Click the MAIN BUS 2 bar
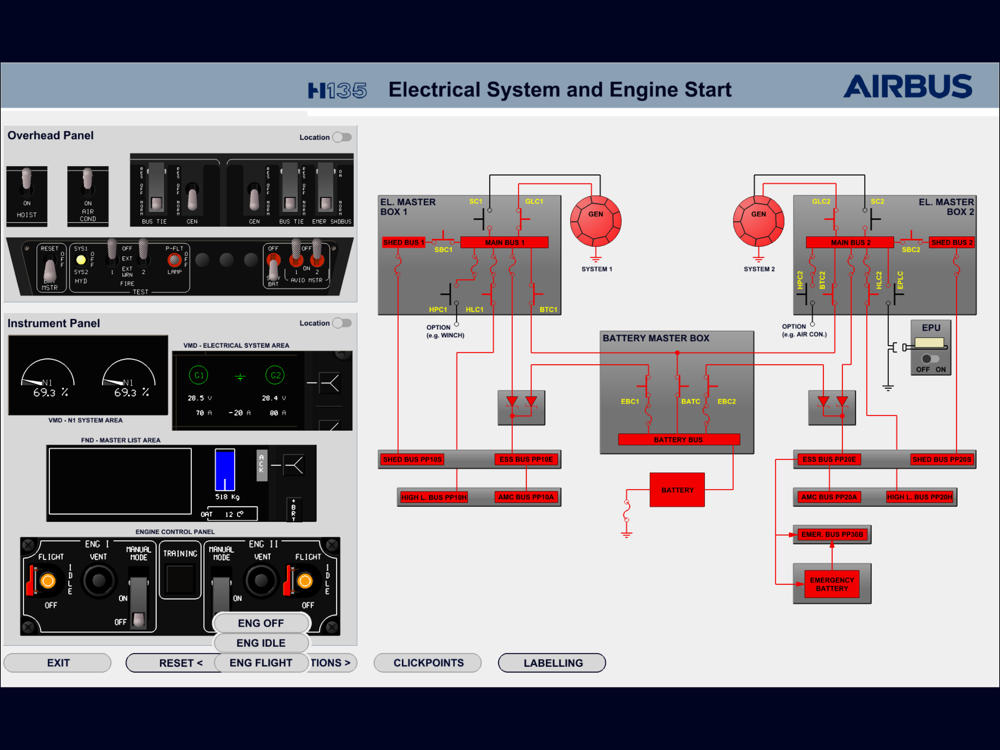Screen dimensions: 1000x750 [x=851, y=242]
